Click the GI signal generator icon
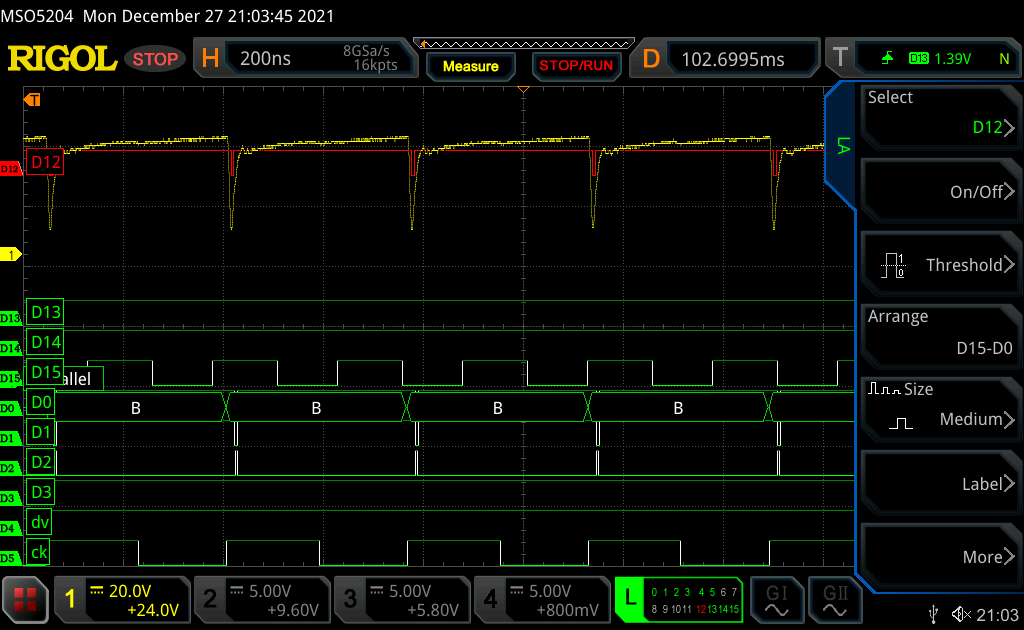 coord(776,599)
